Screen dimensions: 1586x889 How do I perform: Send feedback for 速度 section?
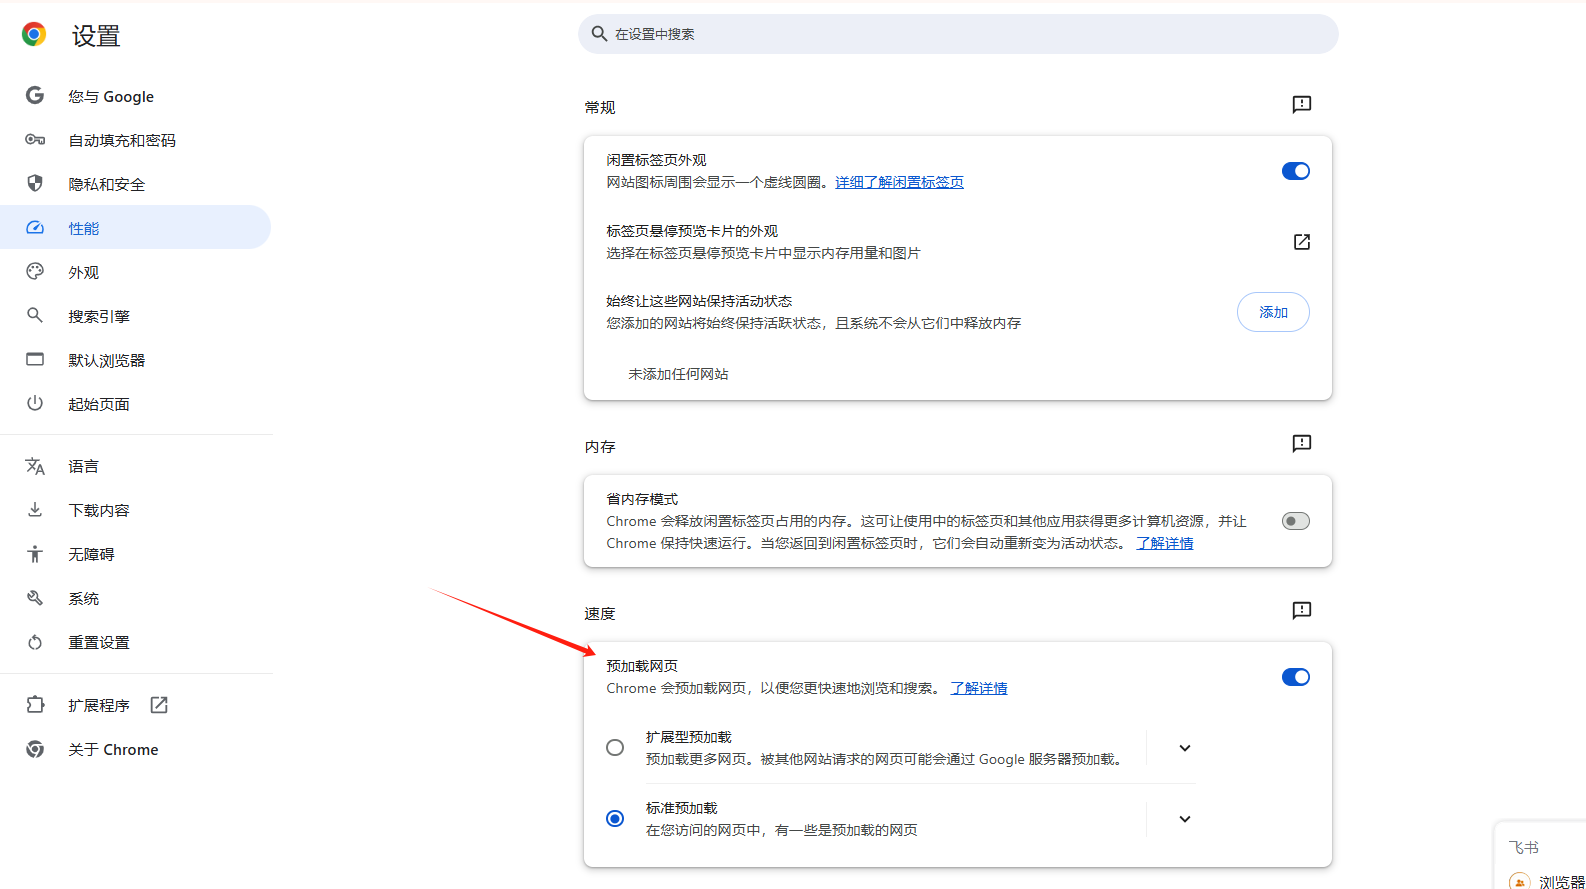pos(1301,611)
